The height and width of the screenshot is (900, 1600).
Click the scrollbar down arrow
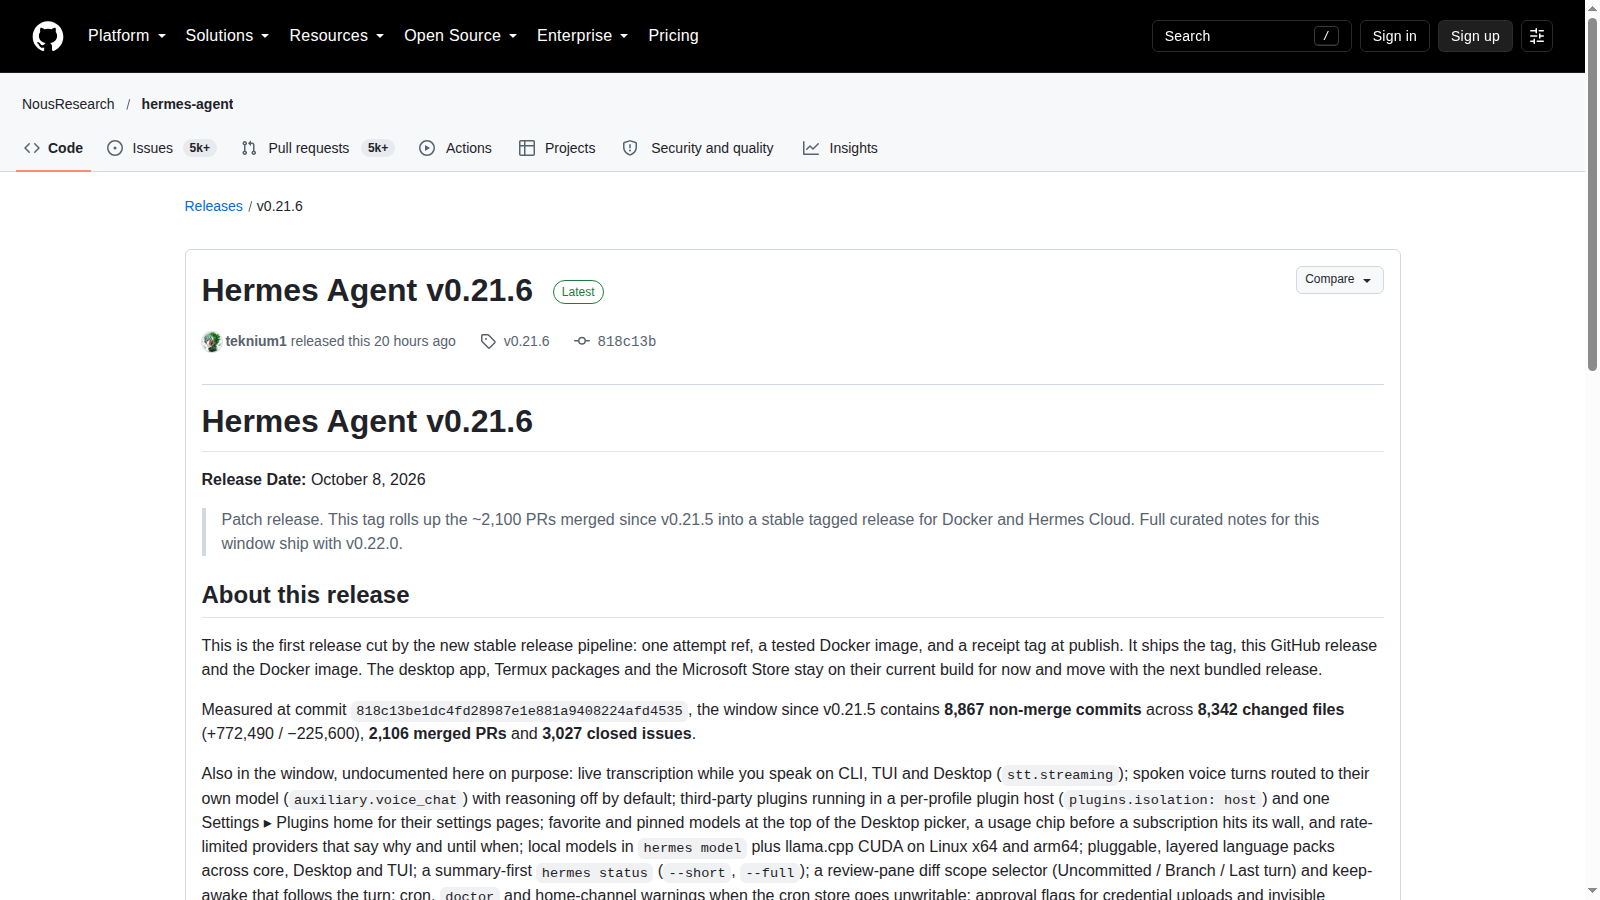coord(1592,891)
